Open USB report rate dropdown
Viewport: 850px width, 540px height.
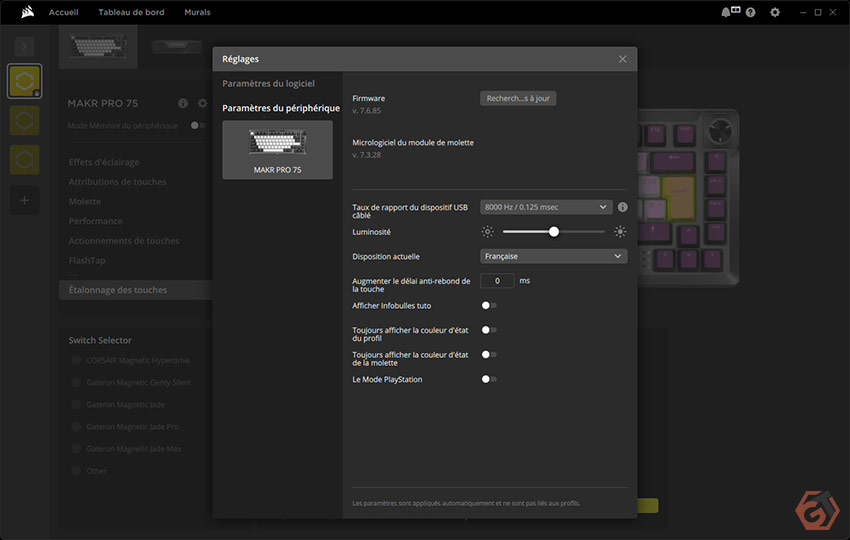(546, 207)
